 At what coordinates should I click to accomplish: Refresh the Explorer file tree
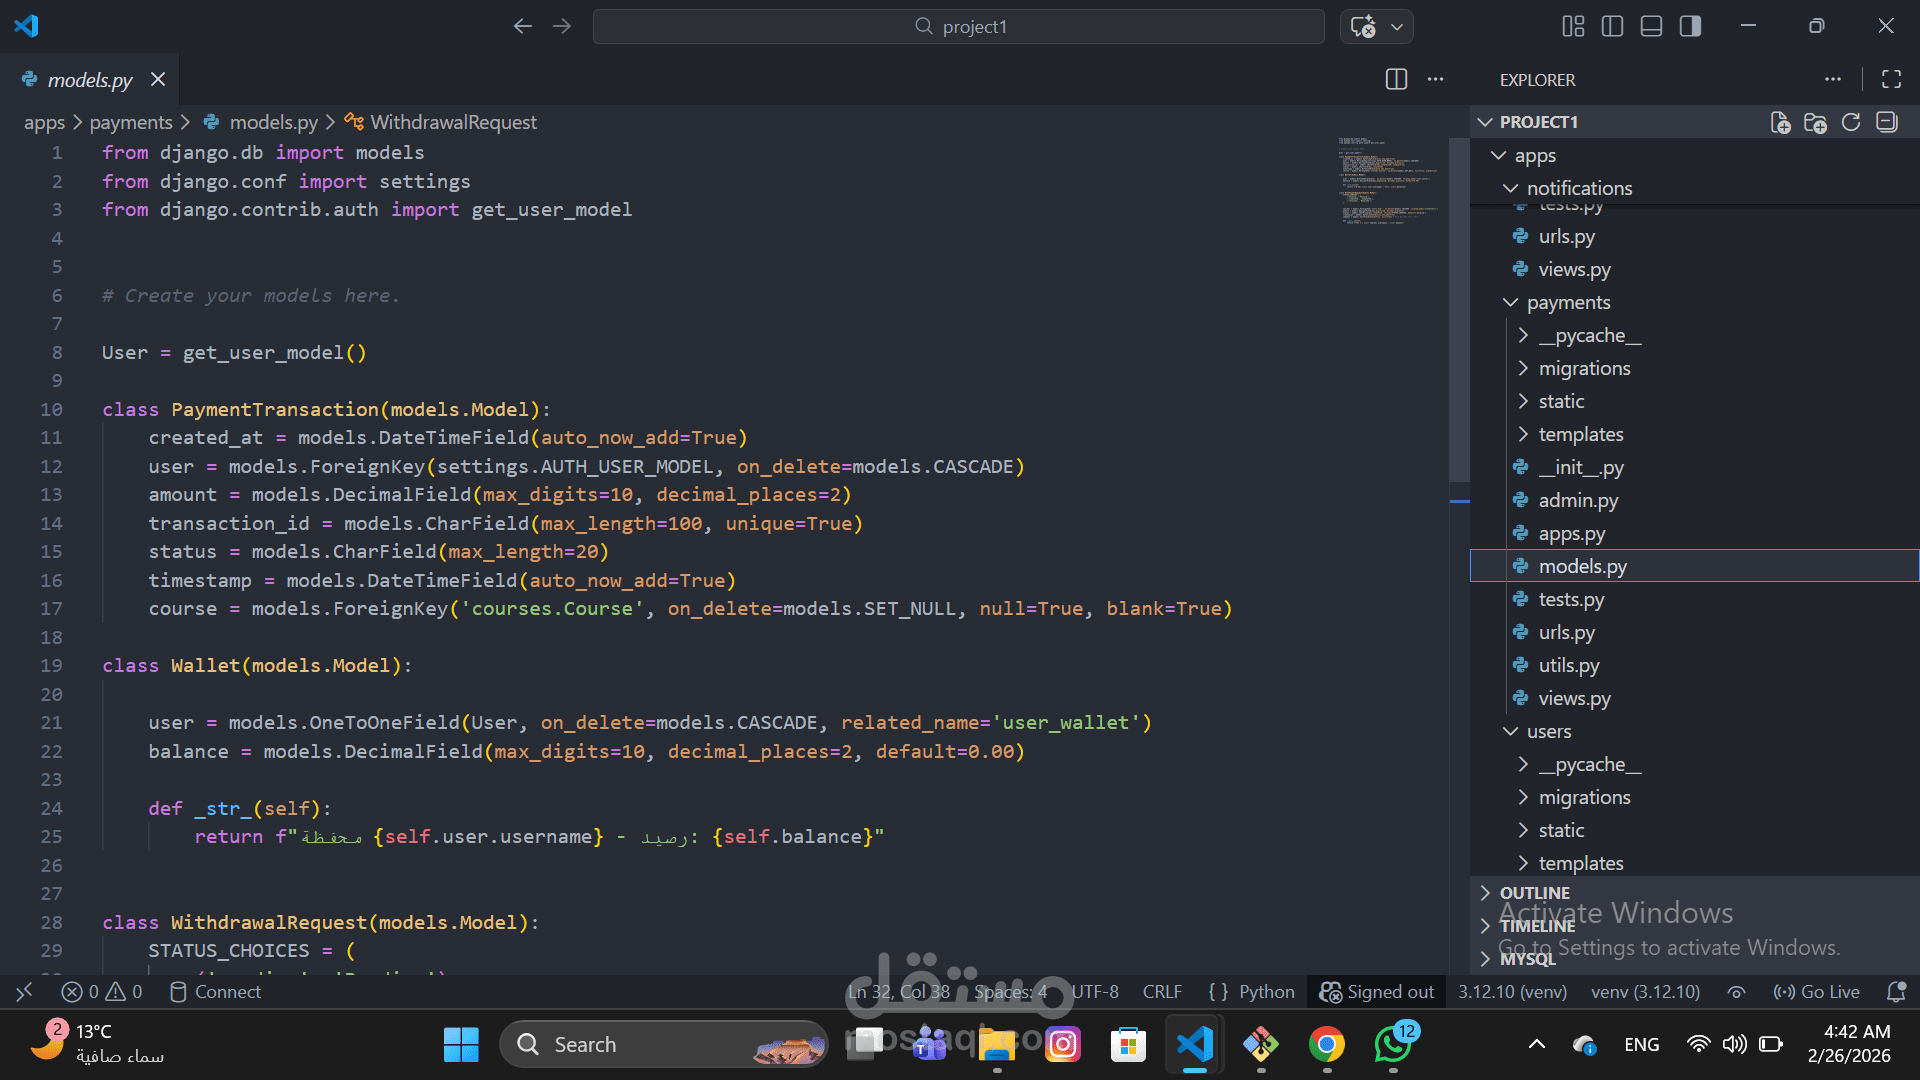click(1851, 122)
